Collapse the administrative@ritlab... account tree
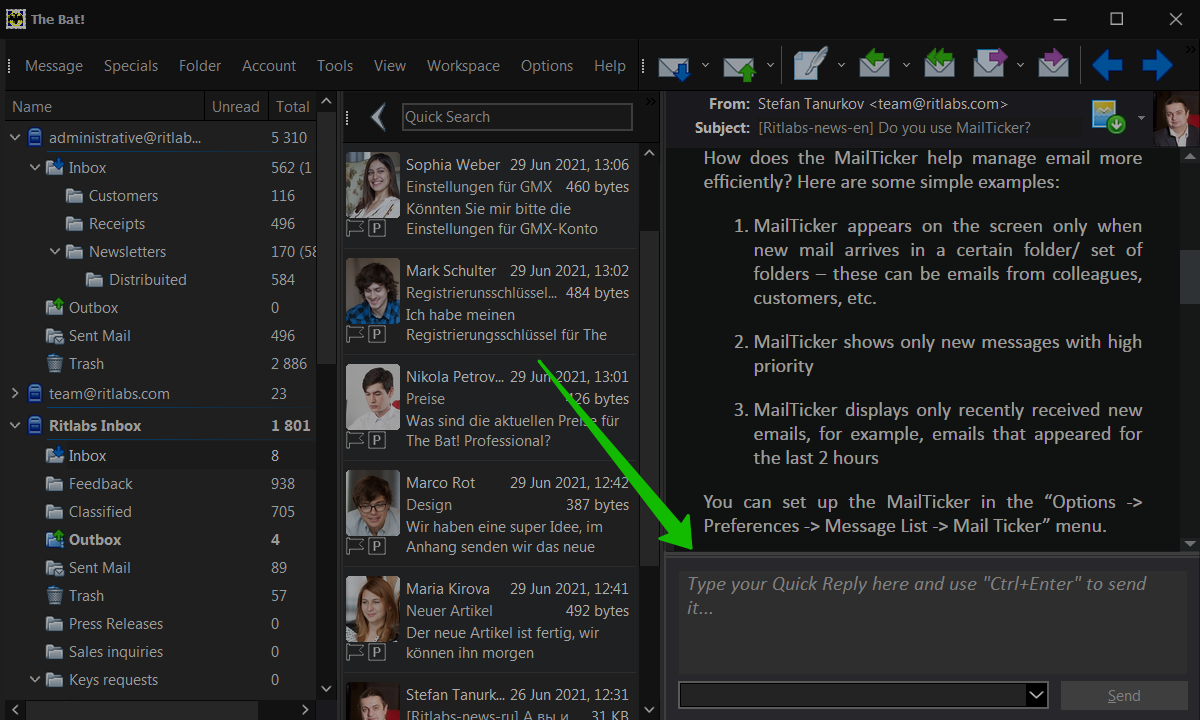Viewport: 1200px width, 720px height. point(15,137)
